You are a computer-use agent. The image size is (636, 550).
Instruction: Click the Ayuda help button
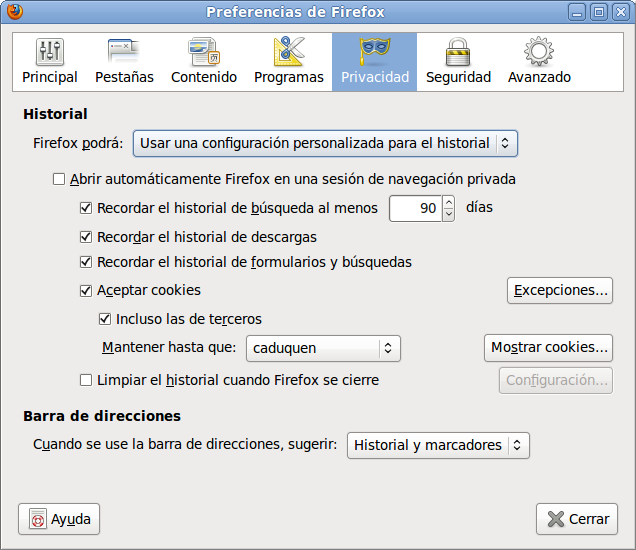click(x=59, y=519)
